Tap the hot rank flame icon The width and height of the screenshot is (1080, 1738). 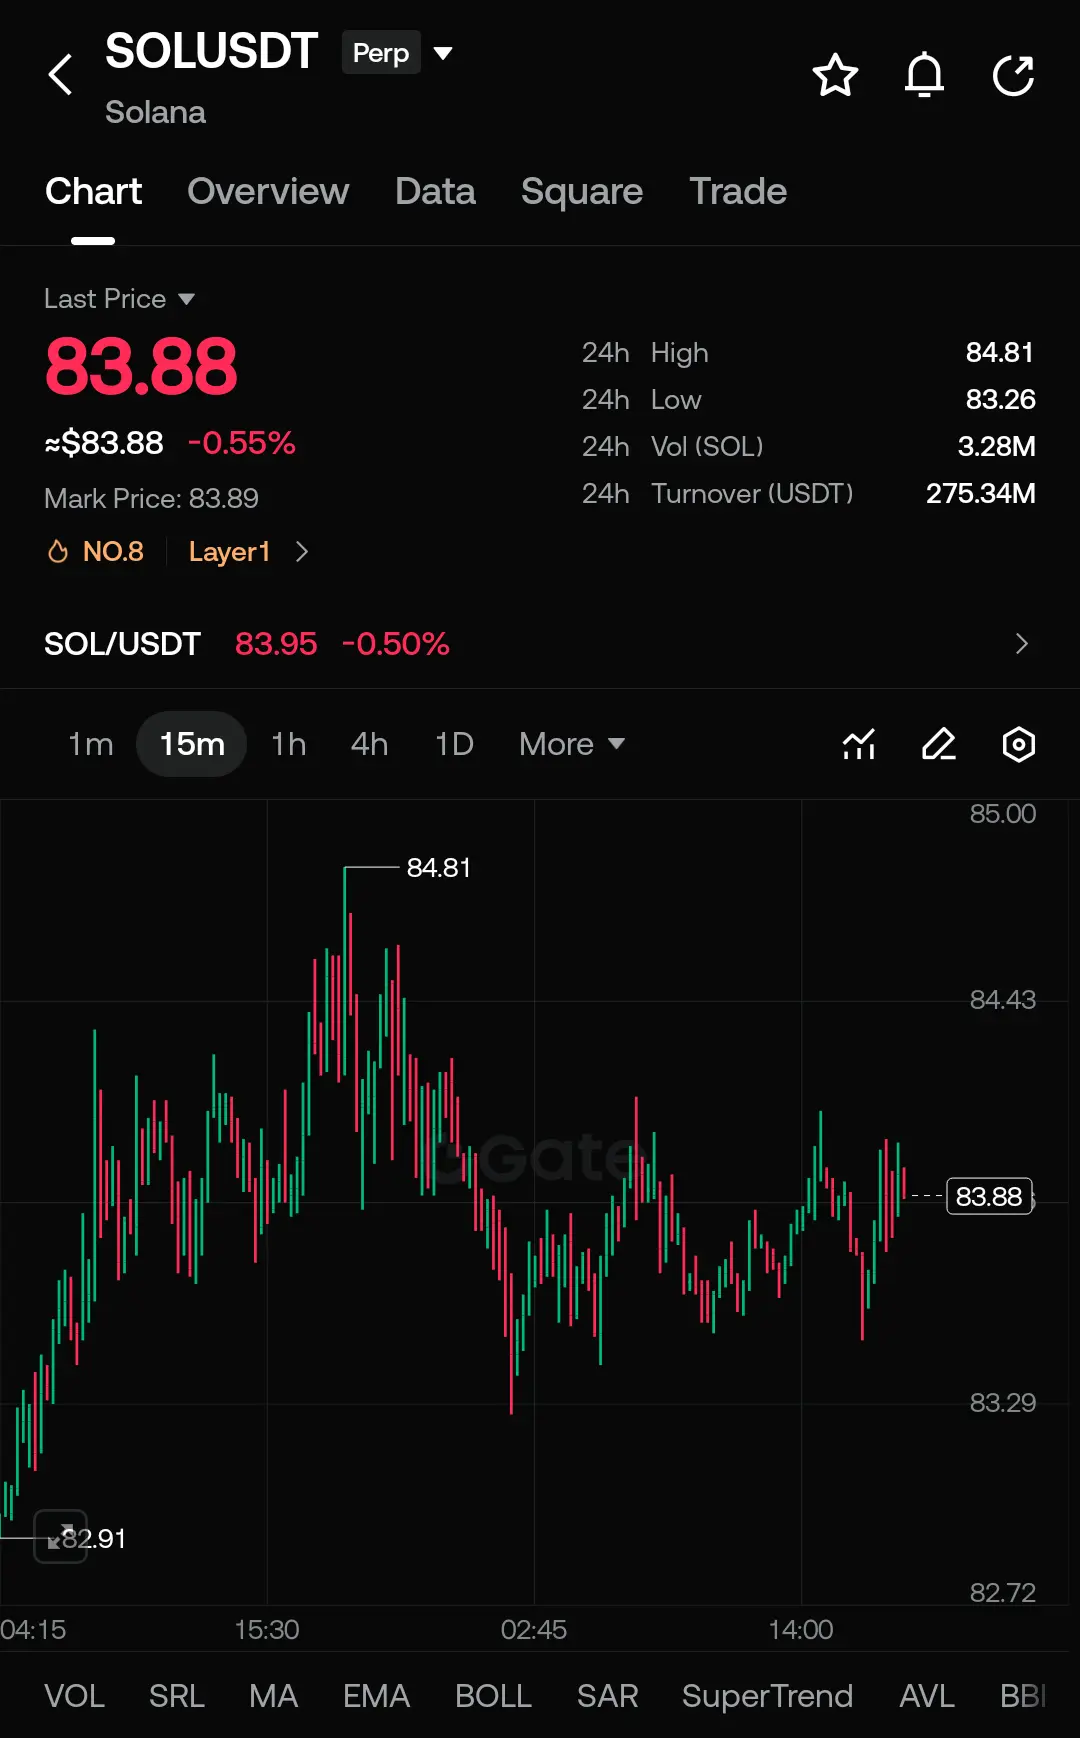pos(58,551)
